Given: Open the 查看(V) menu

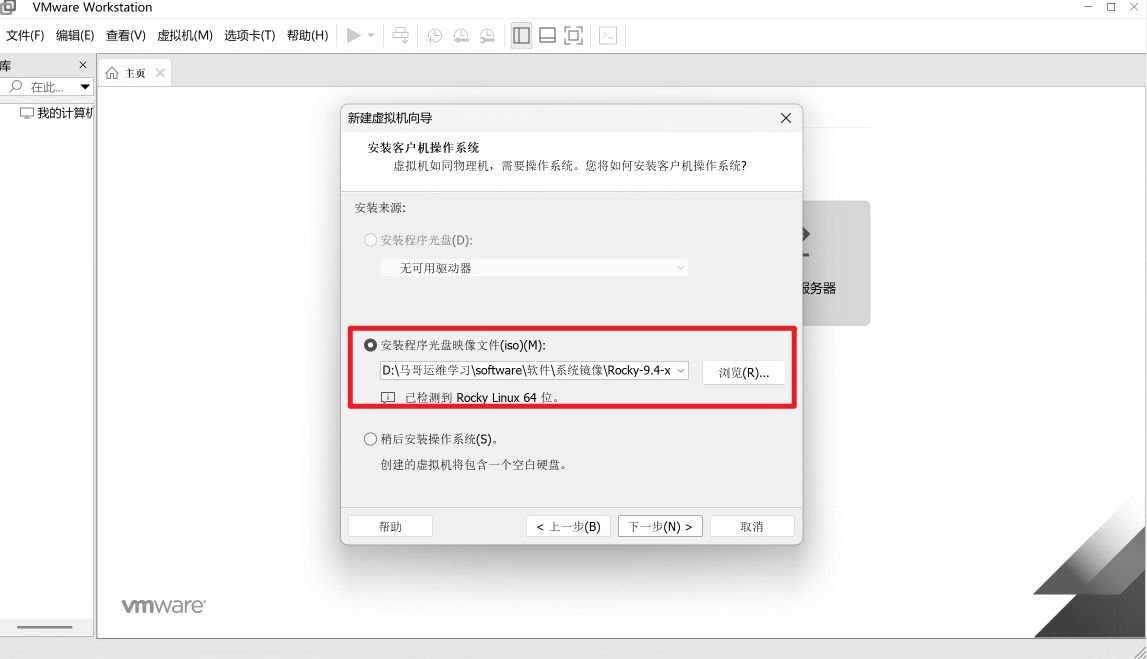Looking at the screenshot, I should (x=125, y=35).
